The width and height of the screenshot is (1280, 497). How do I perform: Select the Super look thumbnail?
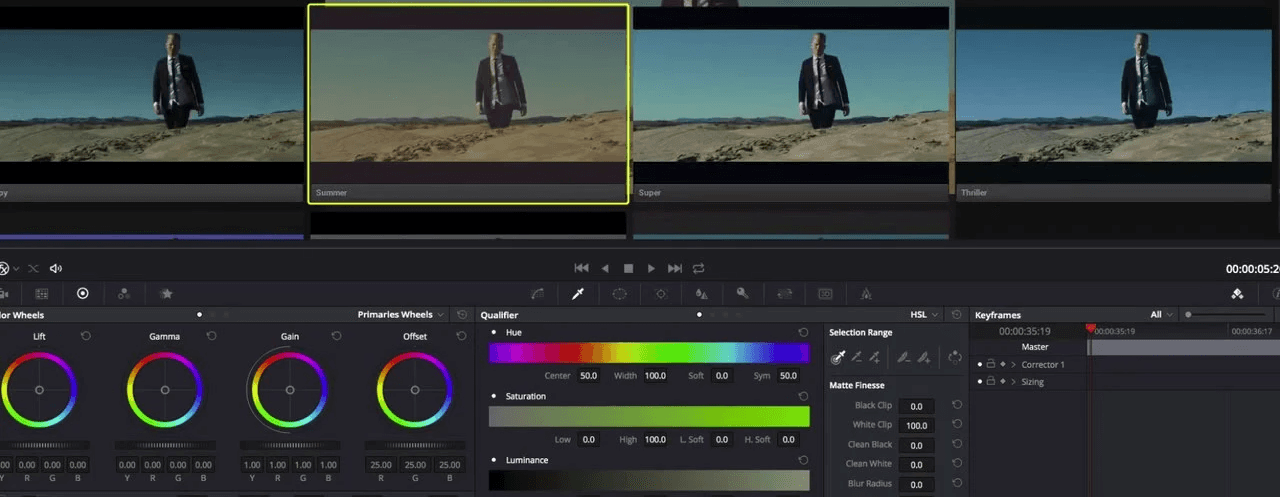click(x=790, y=104)
